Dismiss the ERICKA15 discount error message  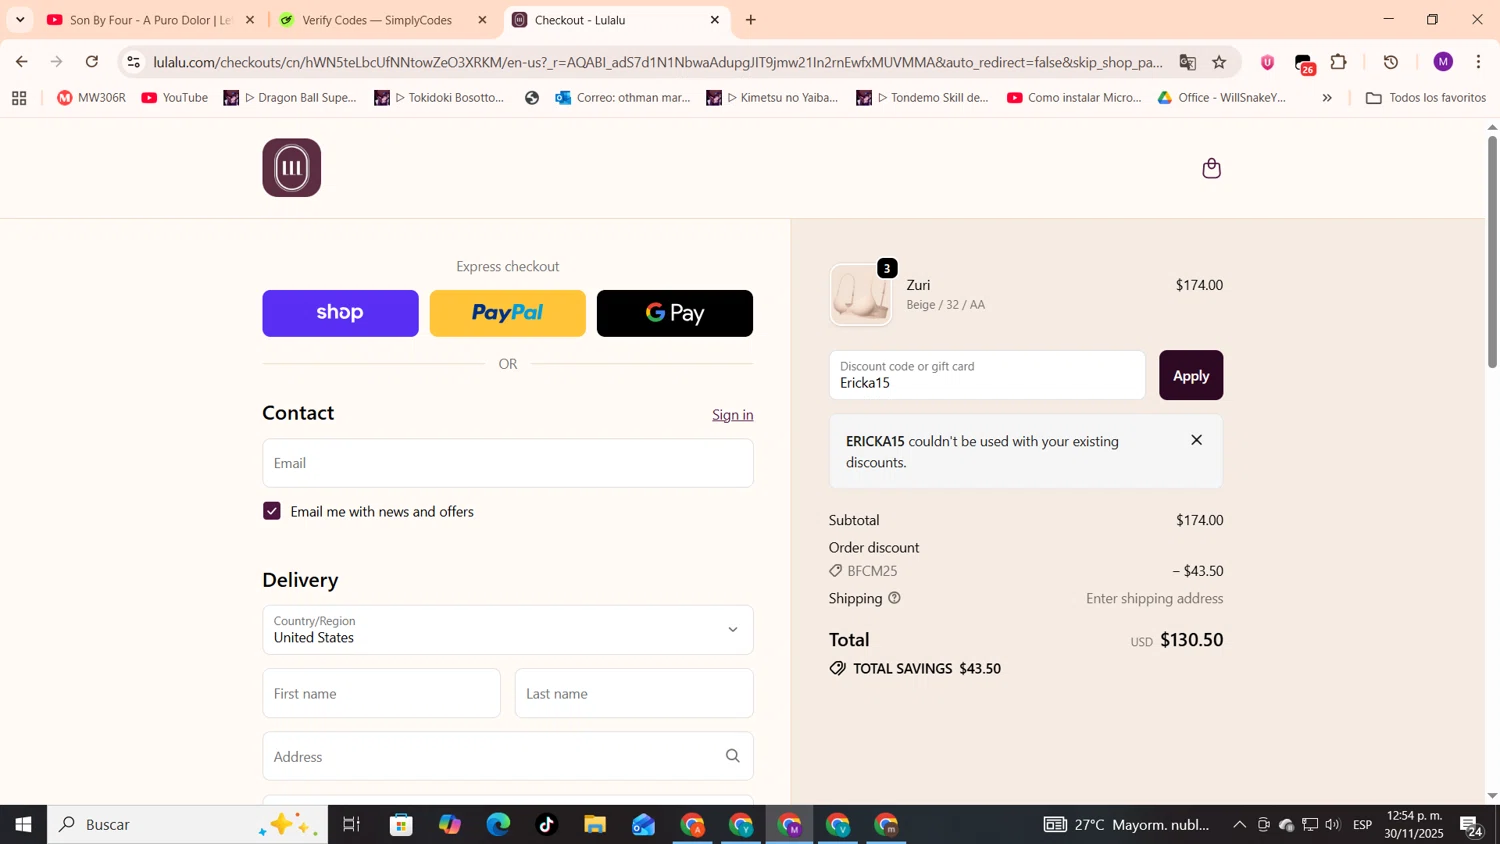click(x=1196, y=440)
